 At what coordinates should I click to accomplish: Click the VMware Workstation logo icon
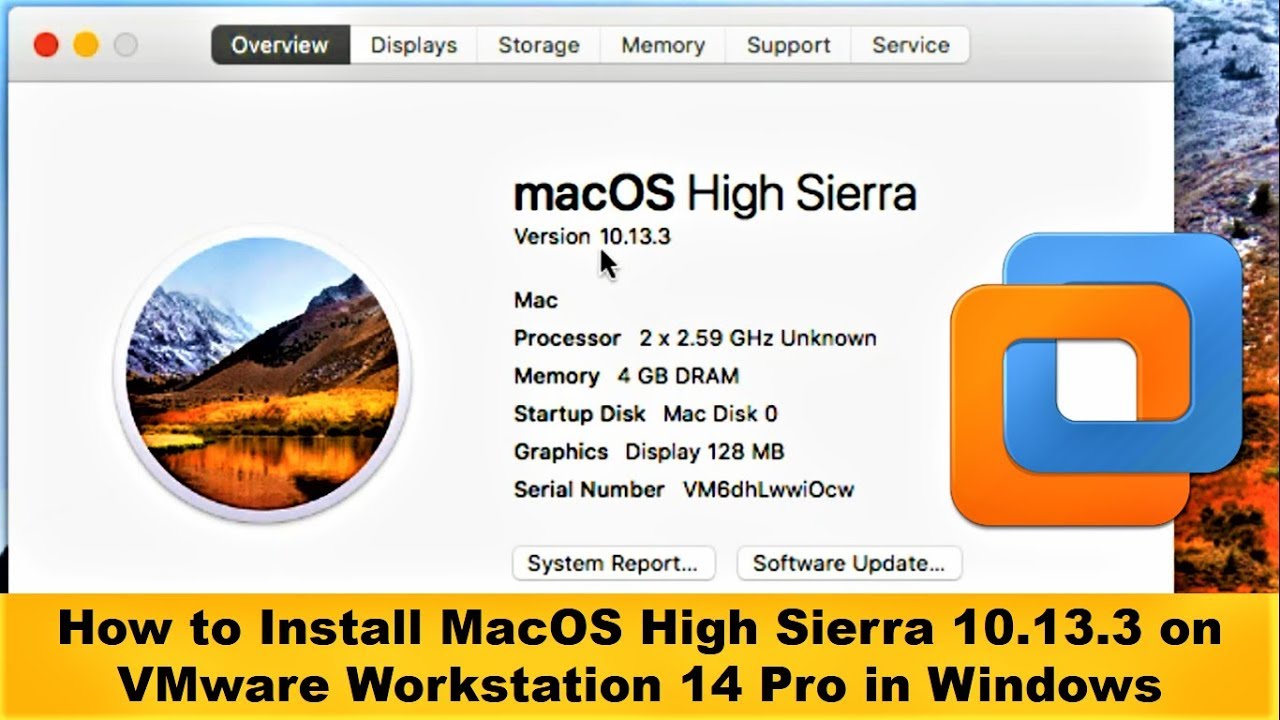[x=1096, y=380]
